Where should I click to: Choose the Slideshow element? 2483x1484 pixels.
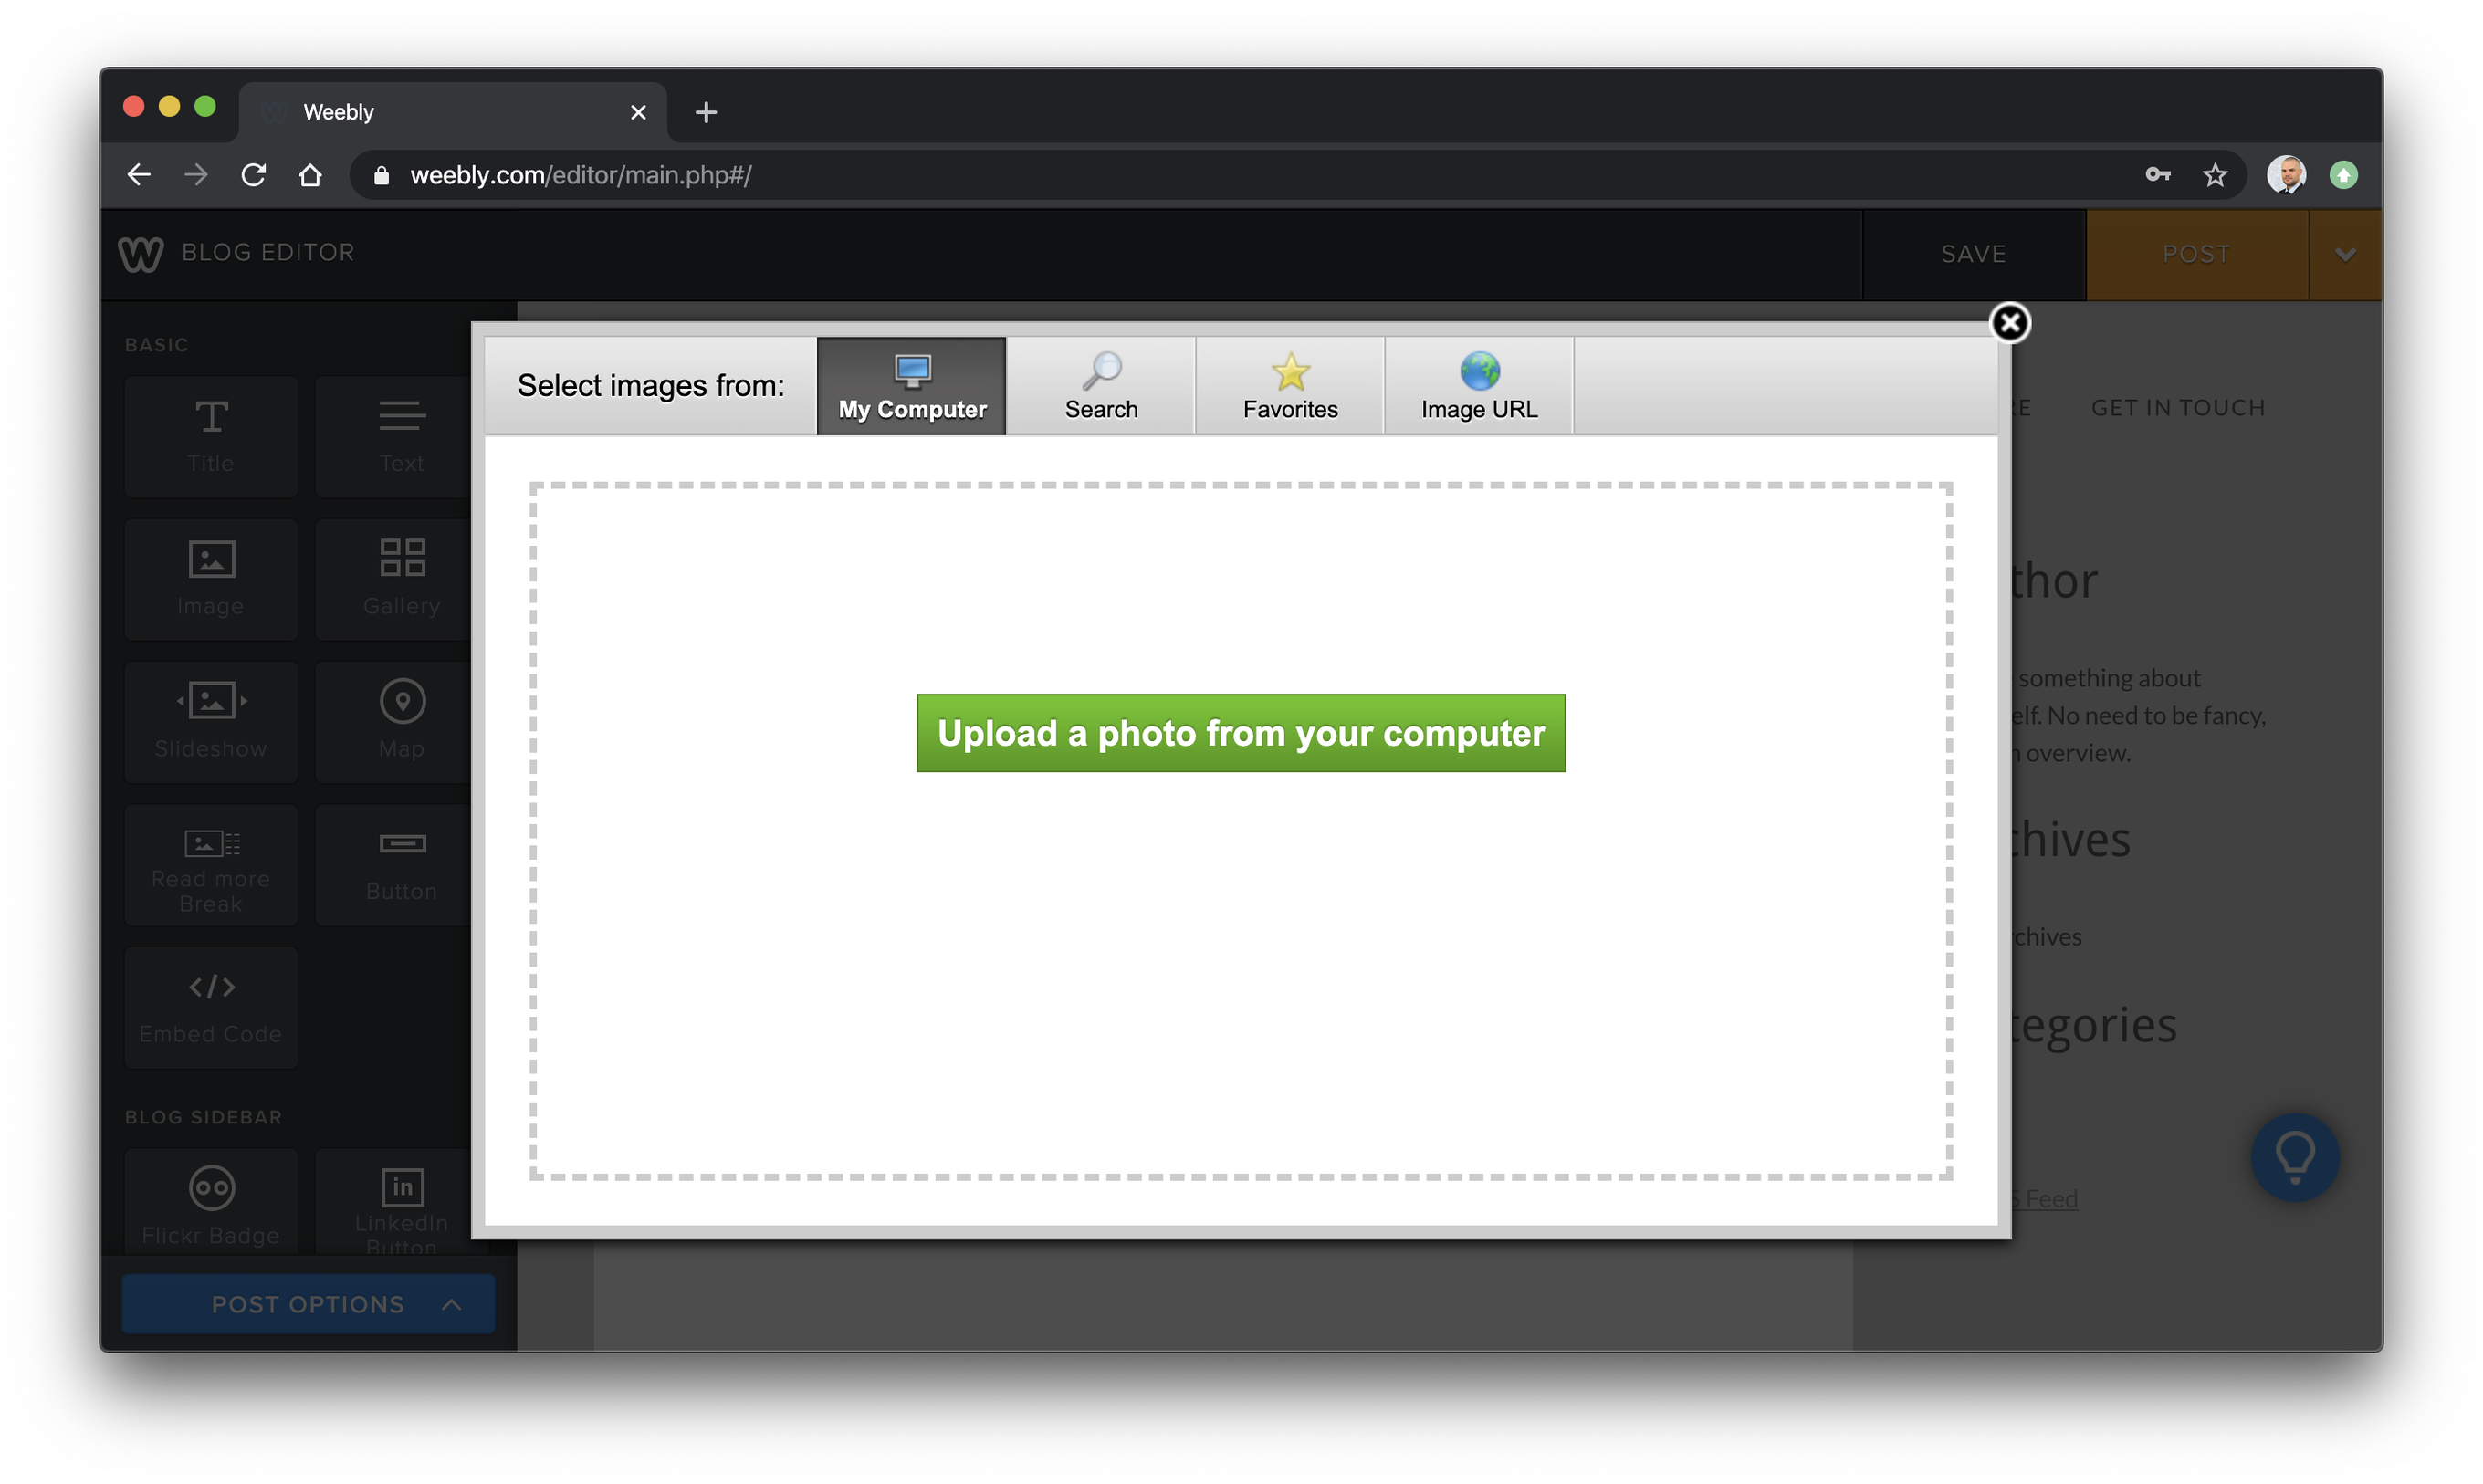click(x=211, y=722)
